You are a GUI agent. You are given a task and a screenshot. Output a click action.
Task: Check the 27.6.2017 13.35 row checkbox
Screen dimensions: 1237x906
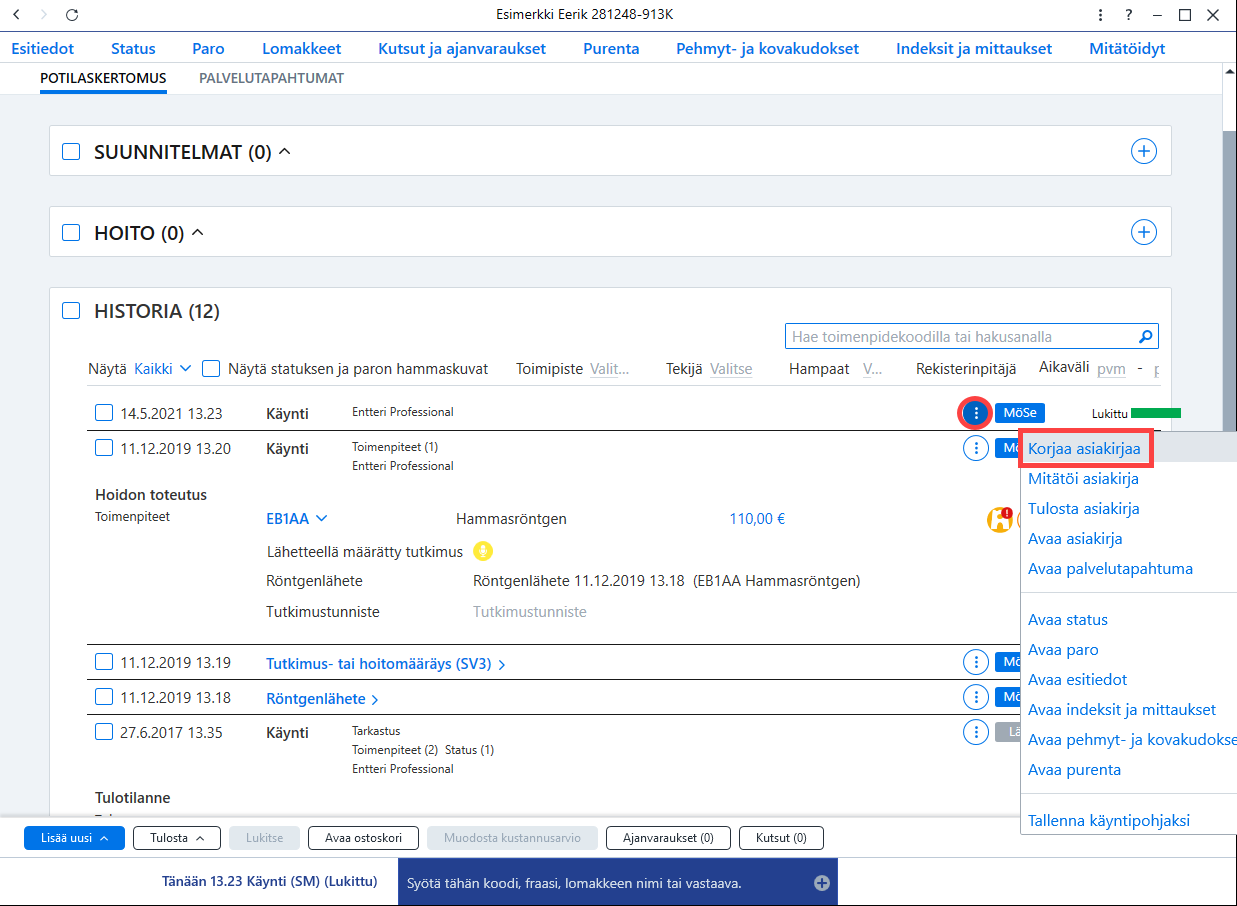click(x=104, y=732)
